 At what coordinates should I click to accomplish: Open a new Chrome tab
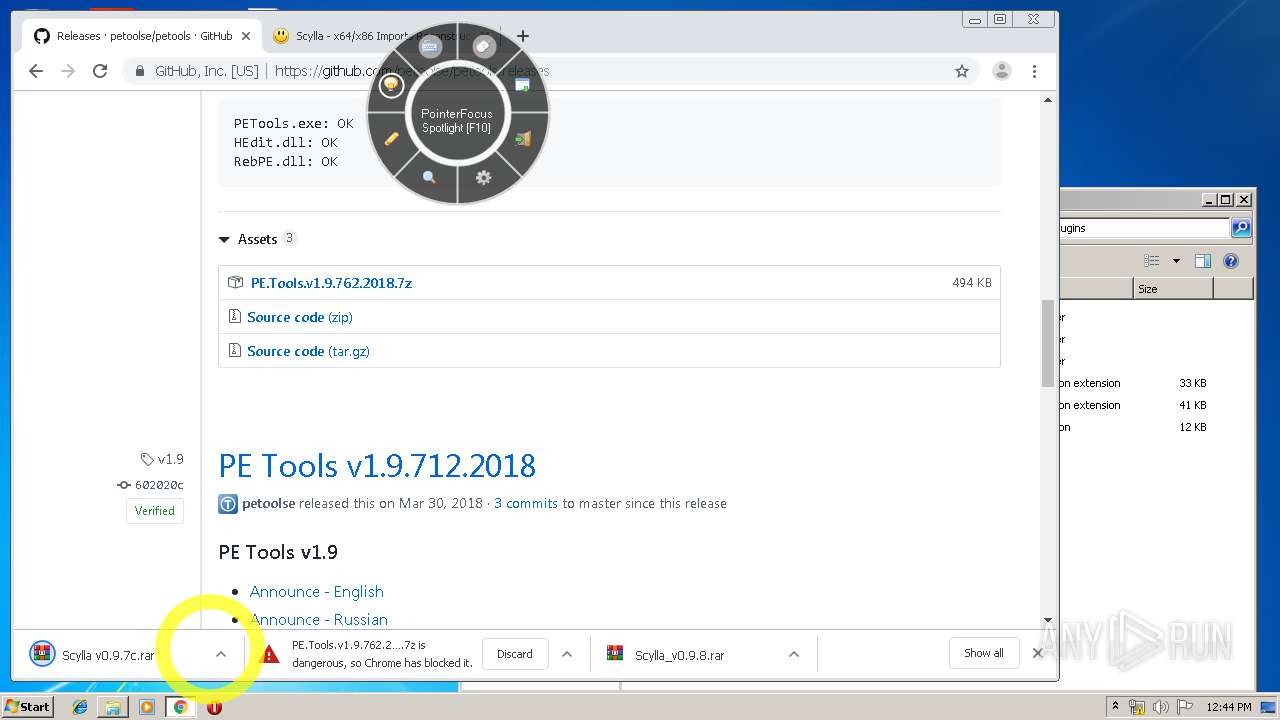[522, 36]
